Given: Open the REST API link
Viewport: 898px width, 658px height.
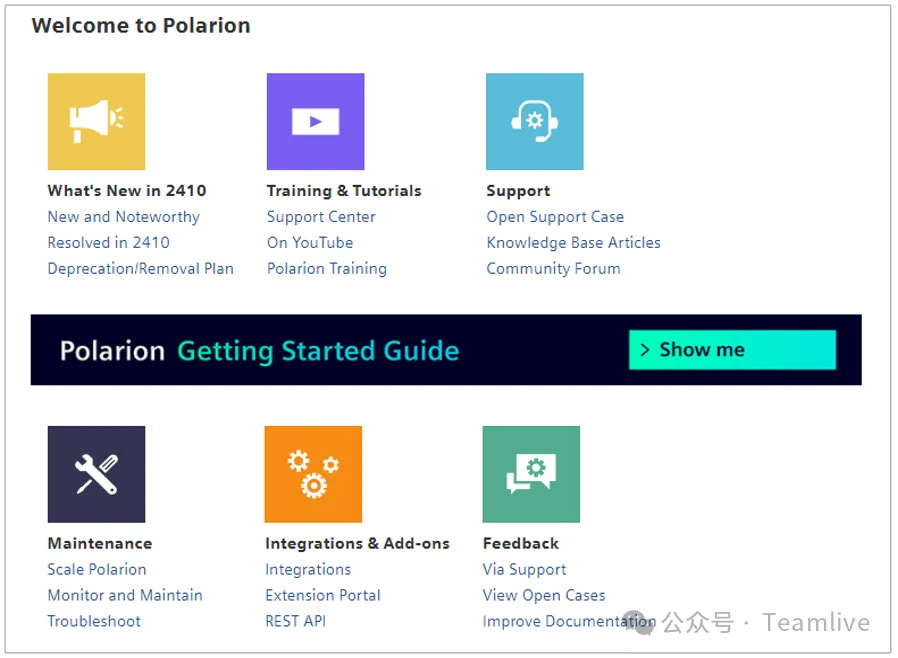Looking at the screenshot, I should (296, 621).
